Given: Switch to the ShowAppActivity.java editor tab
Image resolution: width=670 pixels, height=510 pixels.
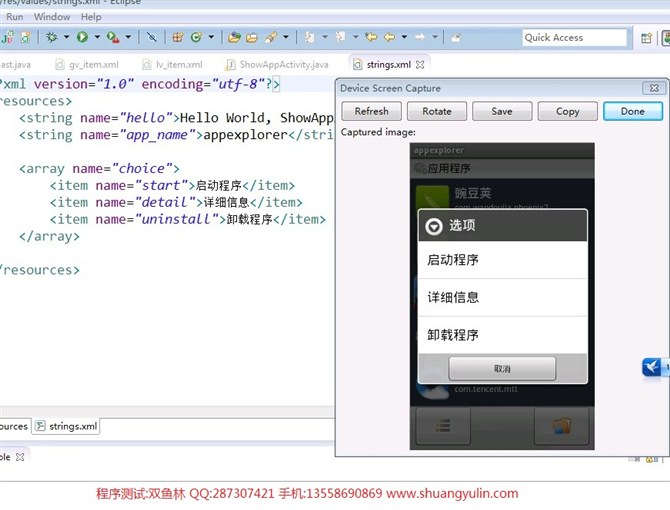Looking at the screenshot, I should (x=277, y=64).
